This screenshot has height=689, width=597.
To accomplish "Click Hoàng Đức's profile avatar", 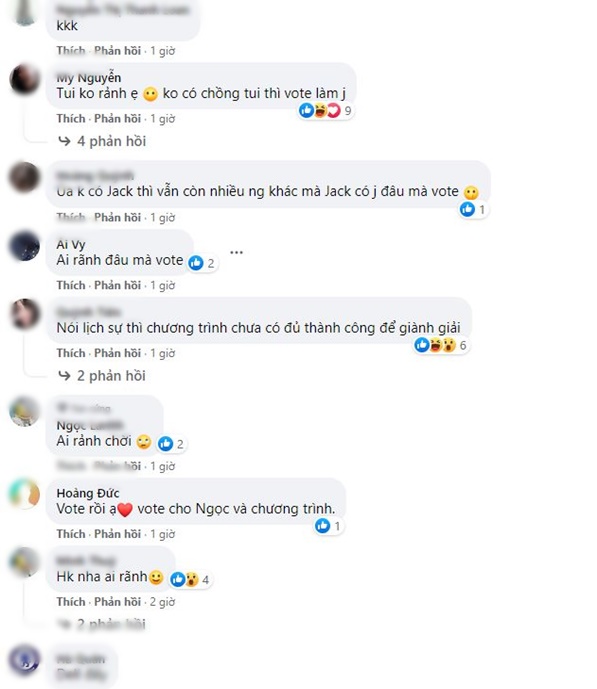I will coord(25,494).
